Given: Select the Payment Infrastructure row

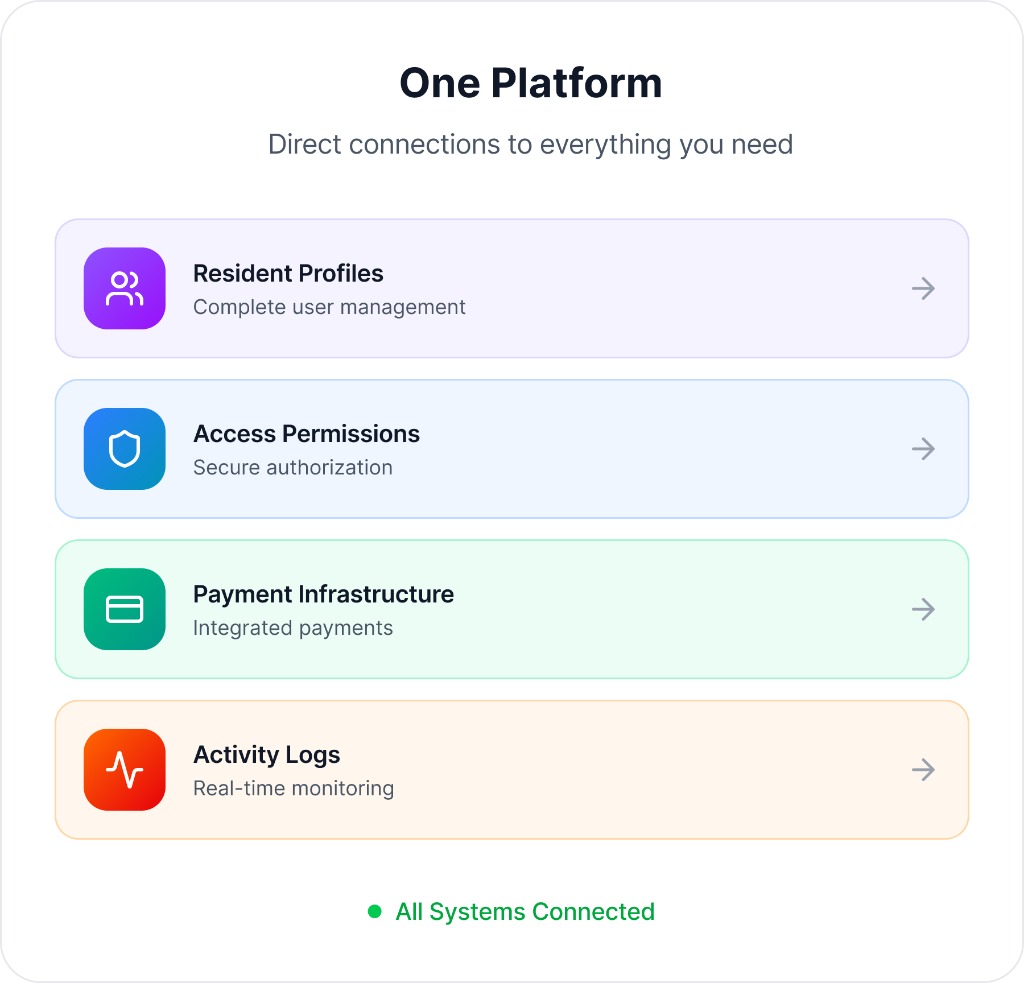Looking at the screenshot, I should pyautogui.click(x=512, y=609).
